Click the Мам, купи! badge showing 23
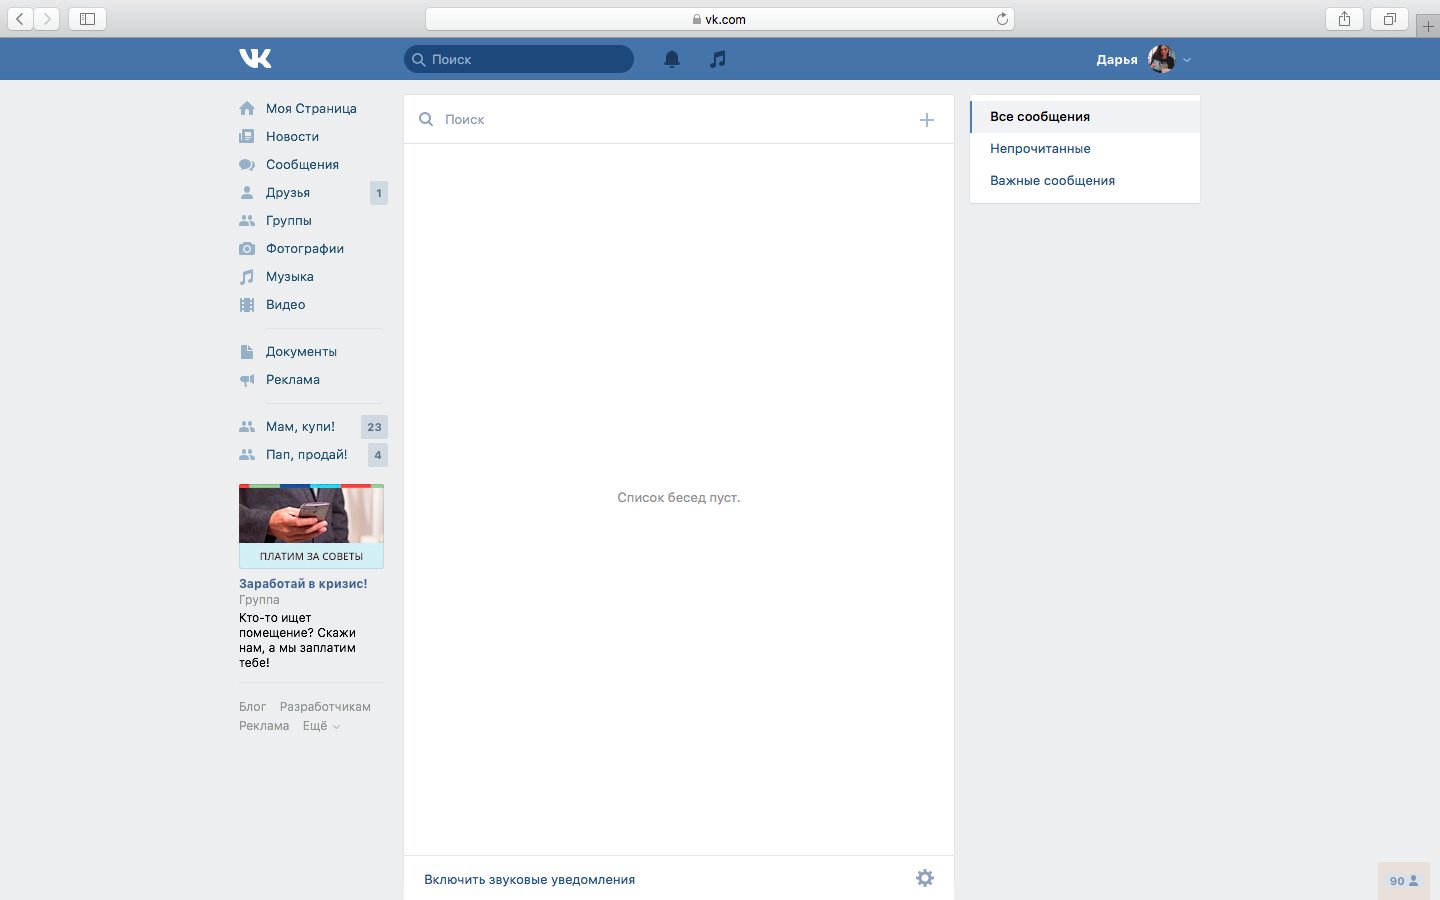This screenshot has height=900, width=1440. [x=374, y=427]
